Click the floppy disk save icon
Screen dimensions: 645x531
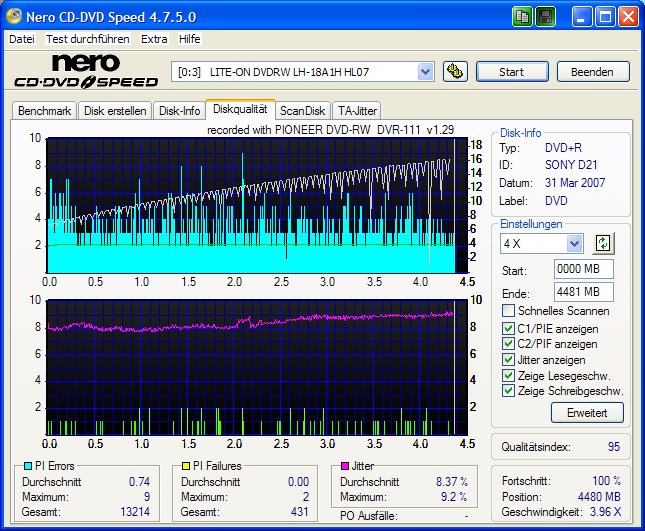point(545,17)
